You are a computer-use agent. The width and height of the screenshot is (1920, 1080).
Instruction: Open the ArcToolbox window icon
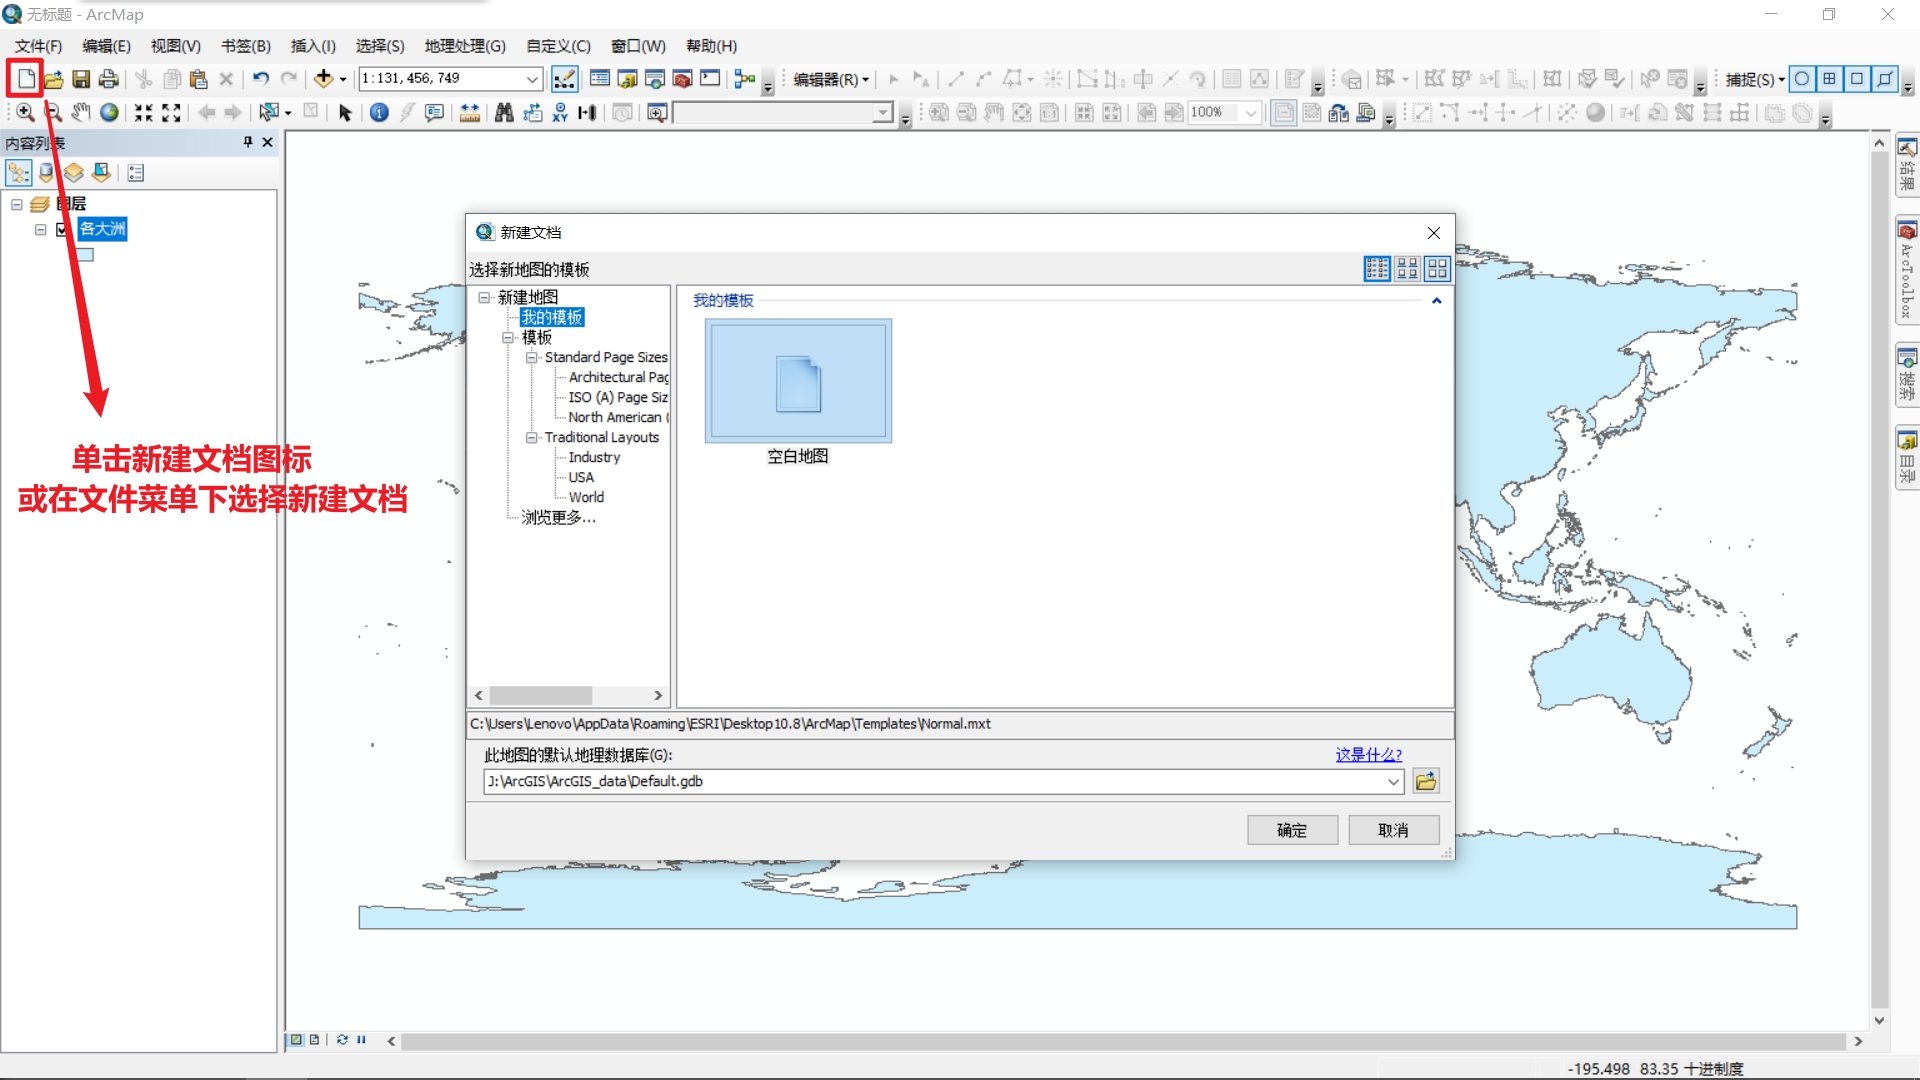pos(682,79)
